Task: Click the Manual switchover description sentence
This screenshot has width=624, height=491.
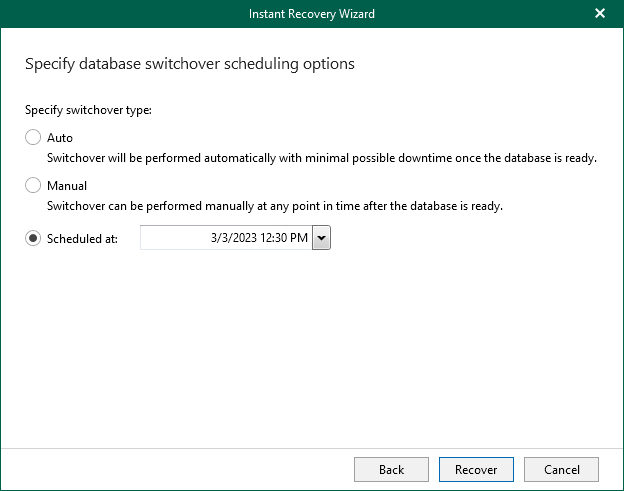Action: tap(274, 206)
